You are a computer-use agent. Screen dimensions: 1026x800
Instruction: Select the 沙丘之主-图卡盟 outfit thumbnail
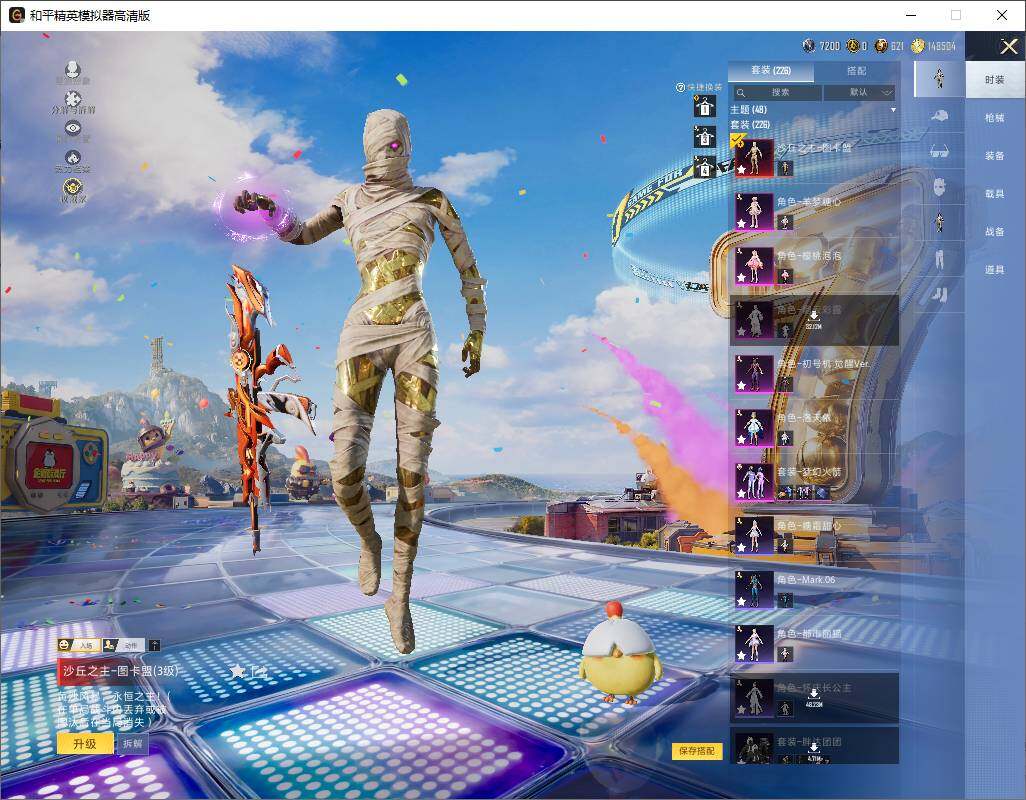coord(754,158)
